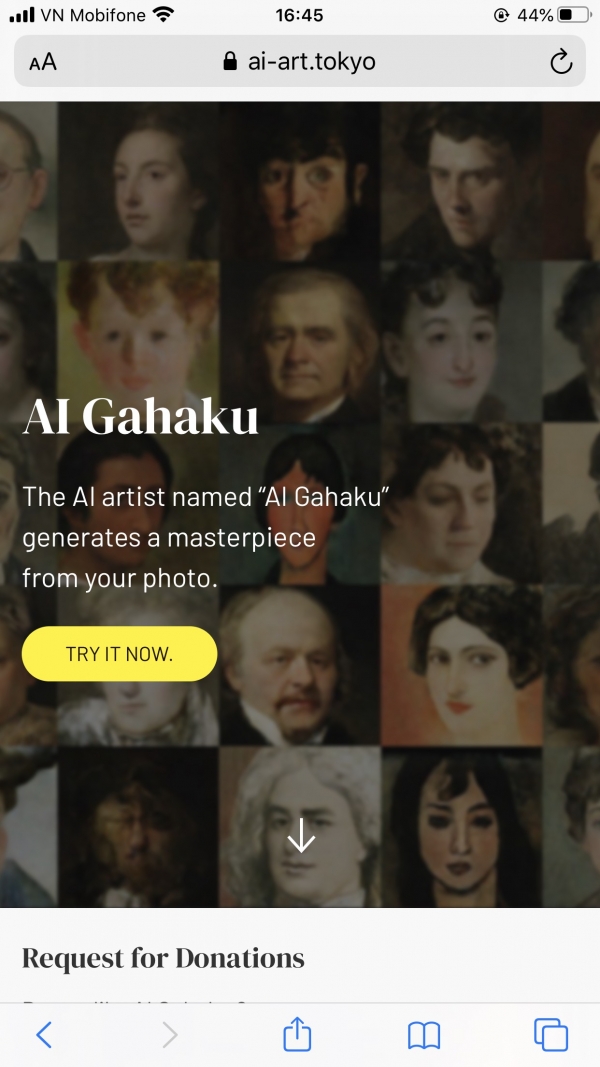Tap the battery indicator in status bar
The height and width of the screenshot is (1067, 600).
click(575, 15)
